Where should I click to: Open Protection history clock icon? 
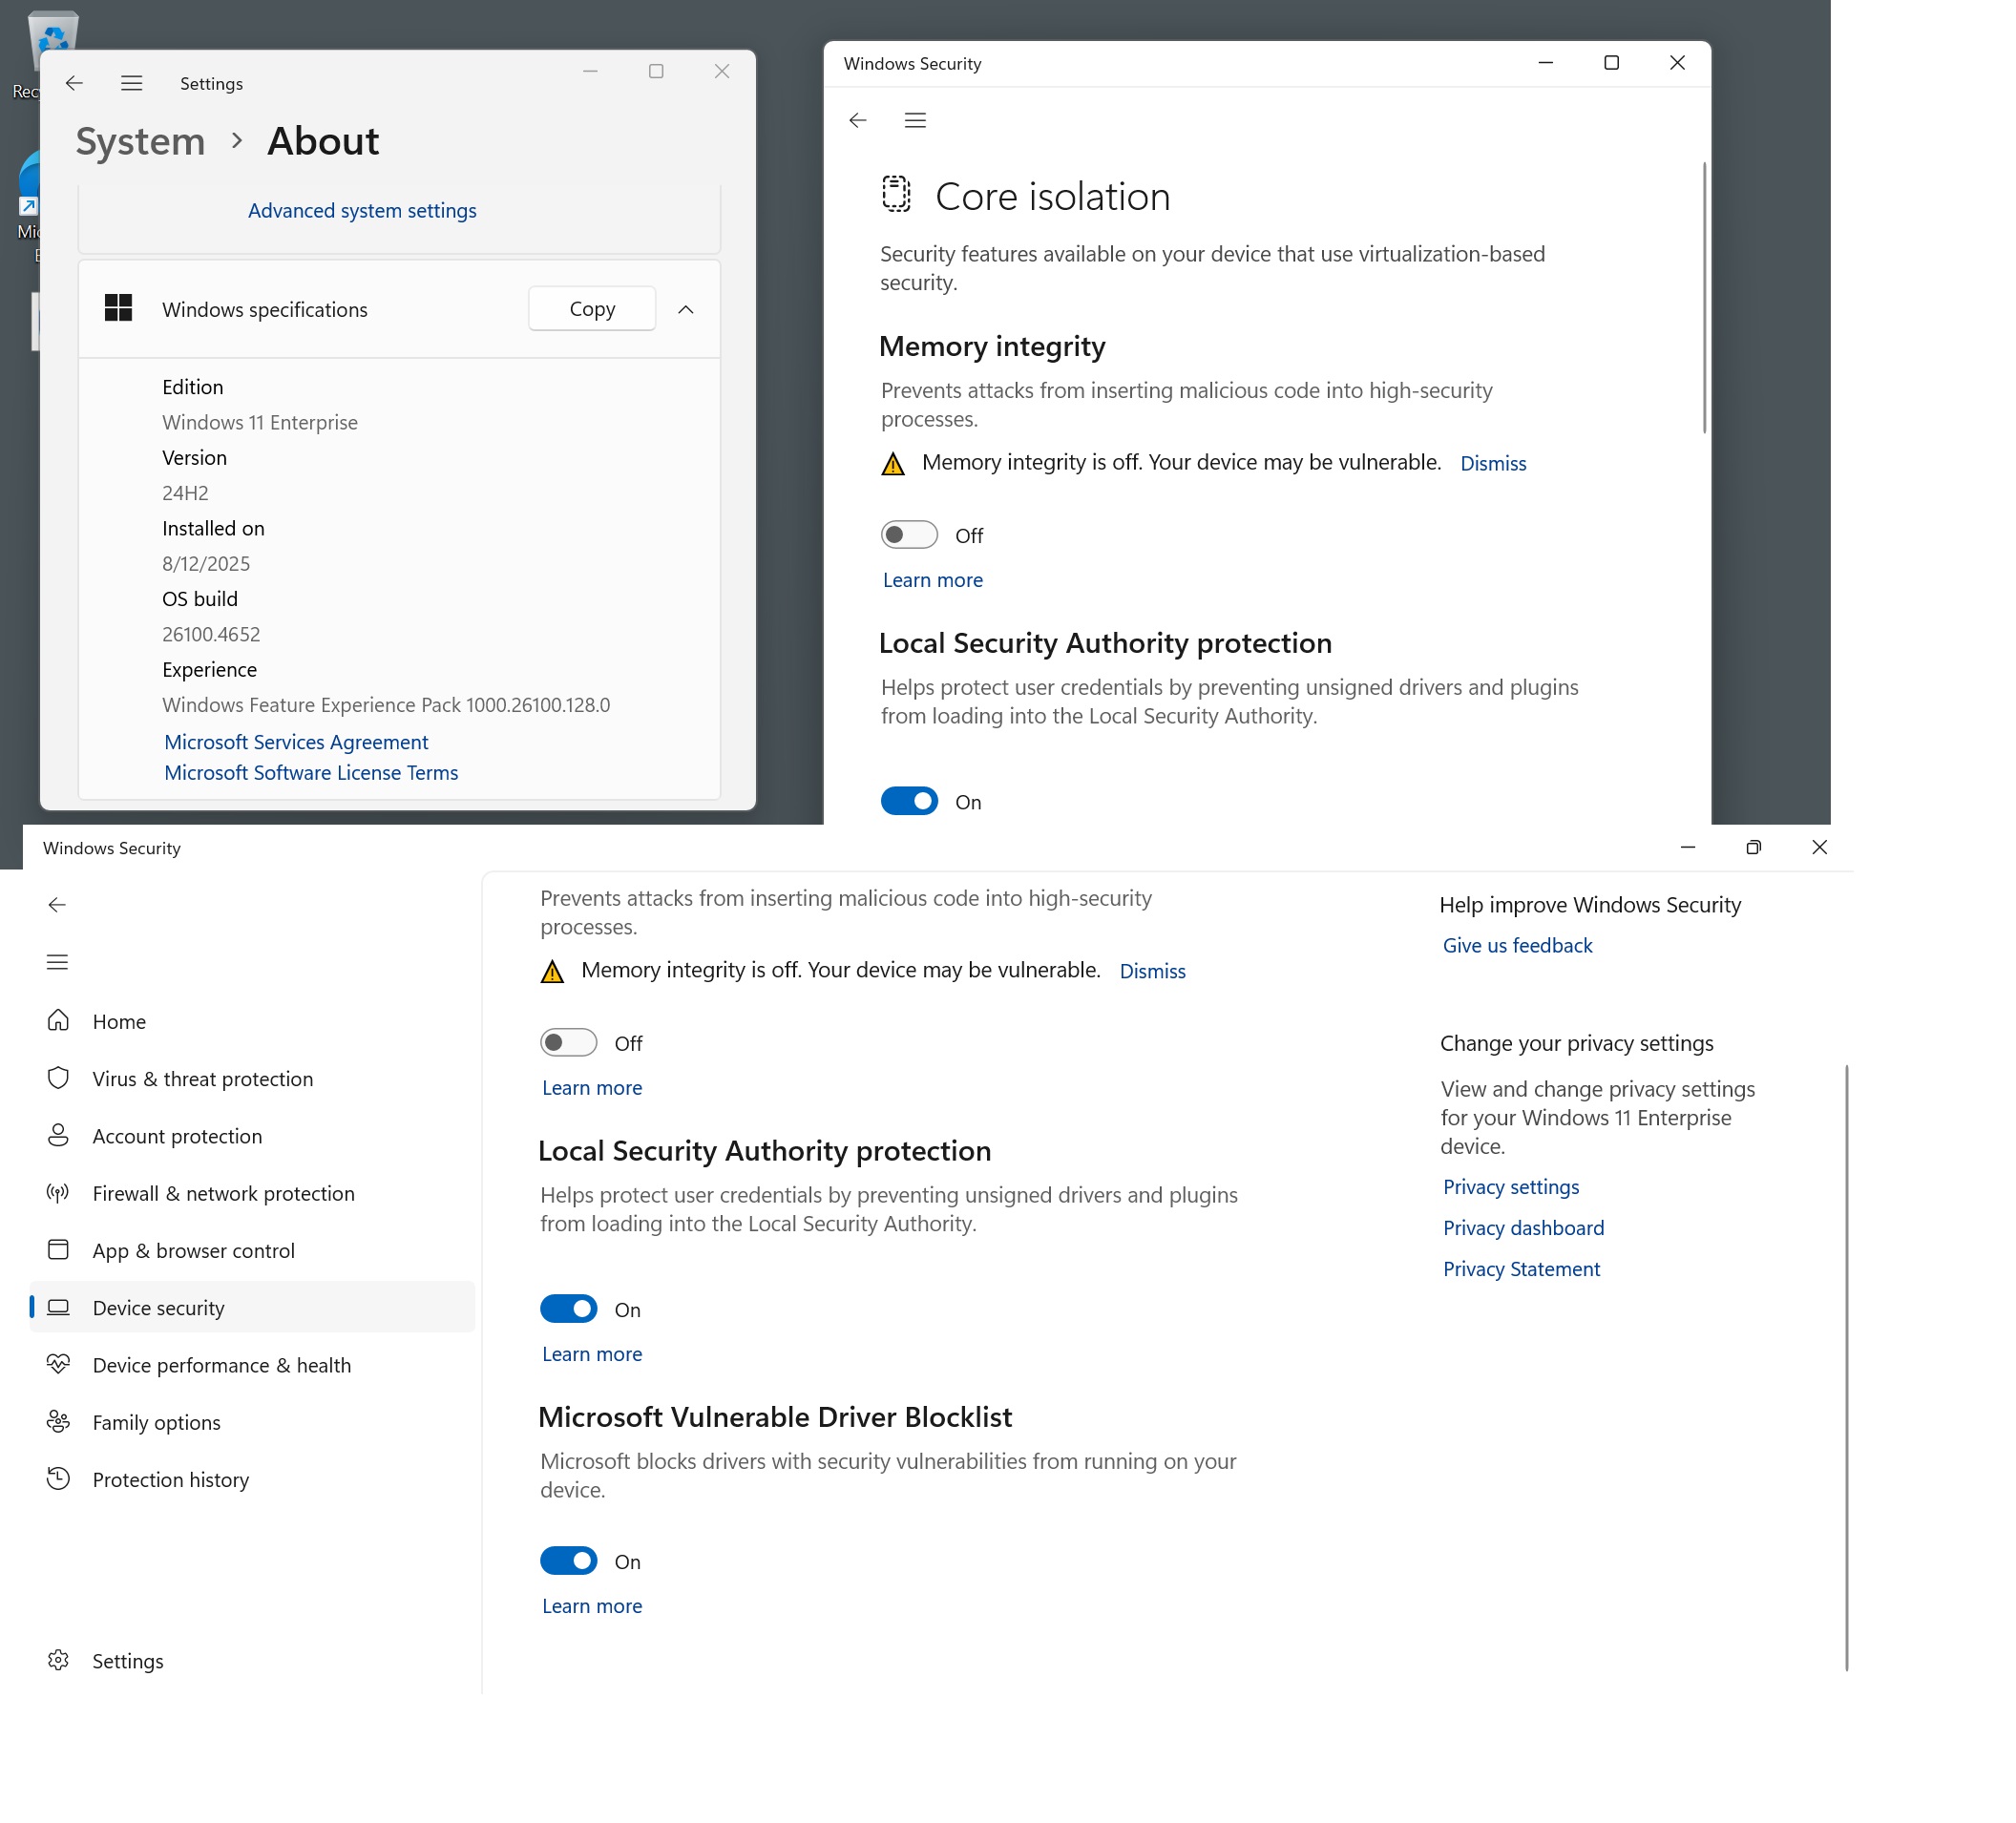58,1478
